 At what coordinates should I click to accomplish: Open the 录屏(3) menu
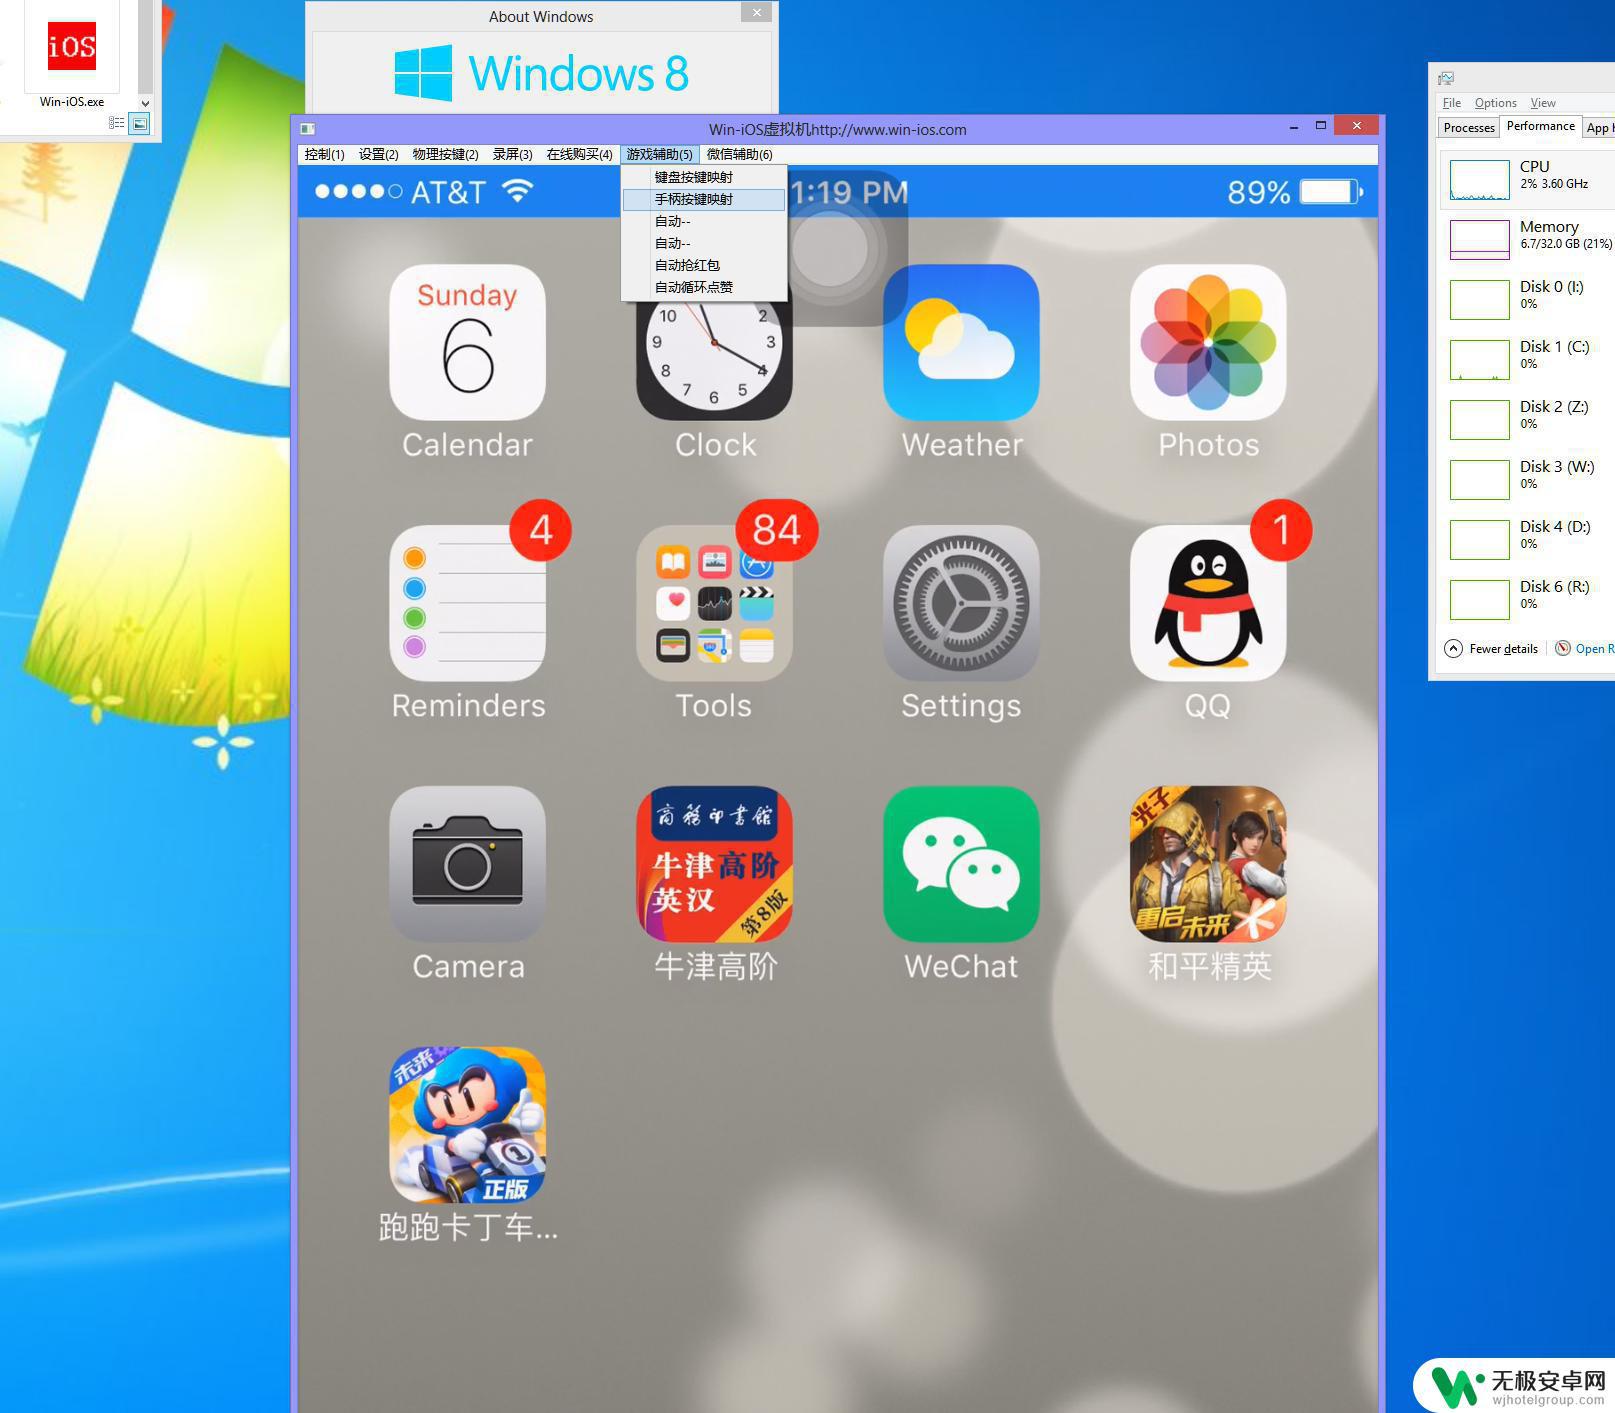(x=512, y=154)
